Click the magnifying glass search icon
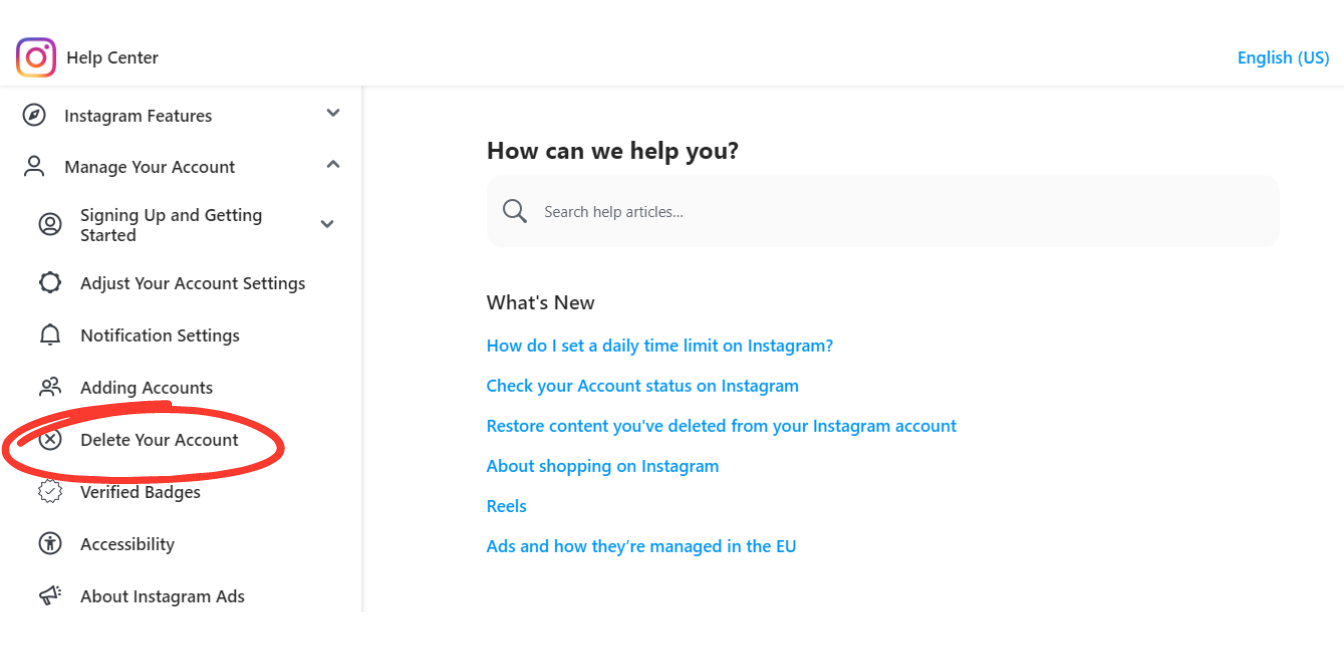 coord(515,211)
